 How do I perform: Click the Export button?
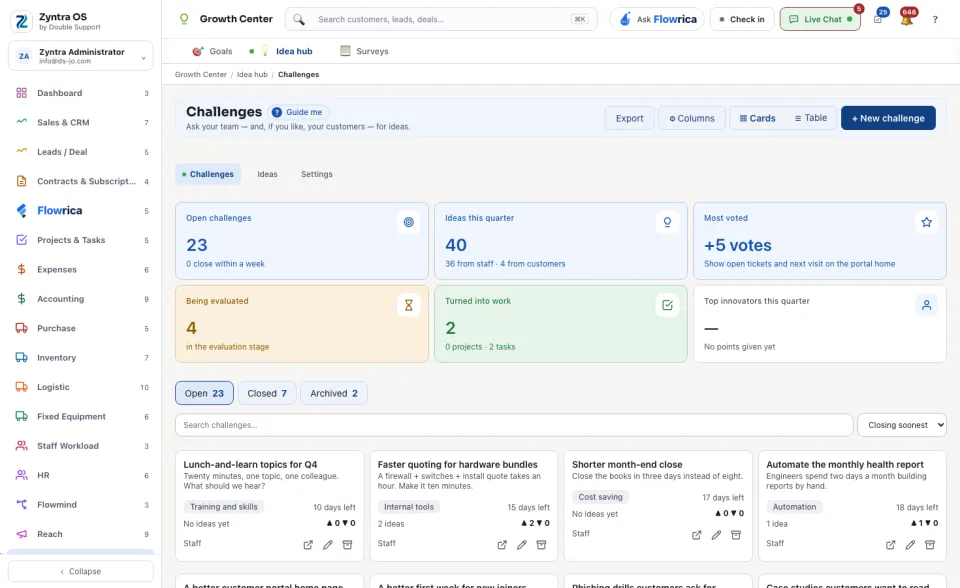pos(629,118)
